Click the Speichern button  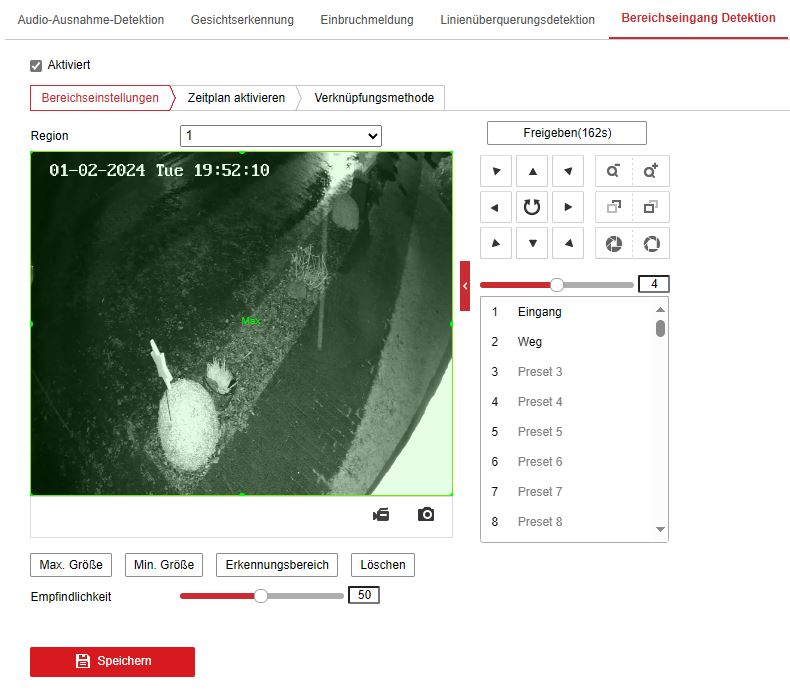tap(112, 661)
